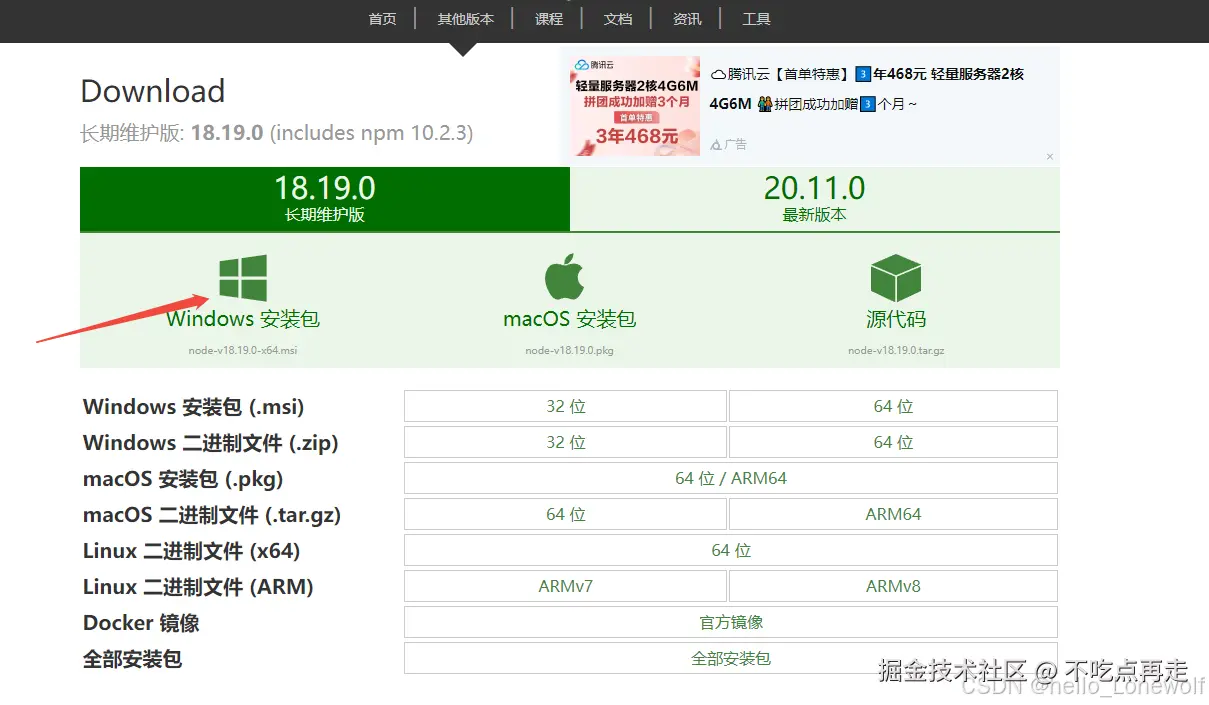Click the 长期维护版 18.19.0 version subtitle
Viewport: 1209px width, 705px height.
tap(277, 133)
